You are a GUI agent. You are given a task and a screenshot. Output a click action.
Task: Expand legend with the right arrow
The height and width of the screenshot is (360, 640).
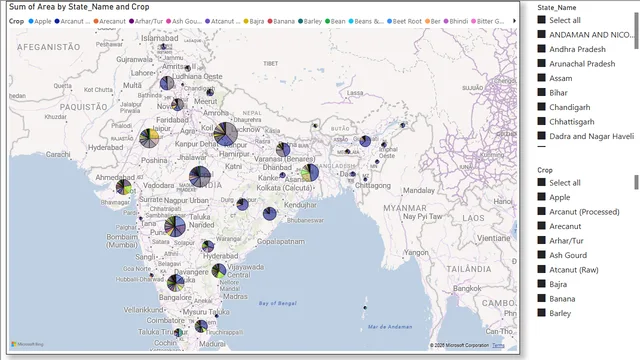coord(514,21)
